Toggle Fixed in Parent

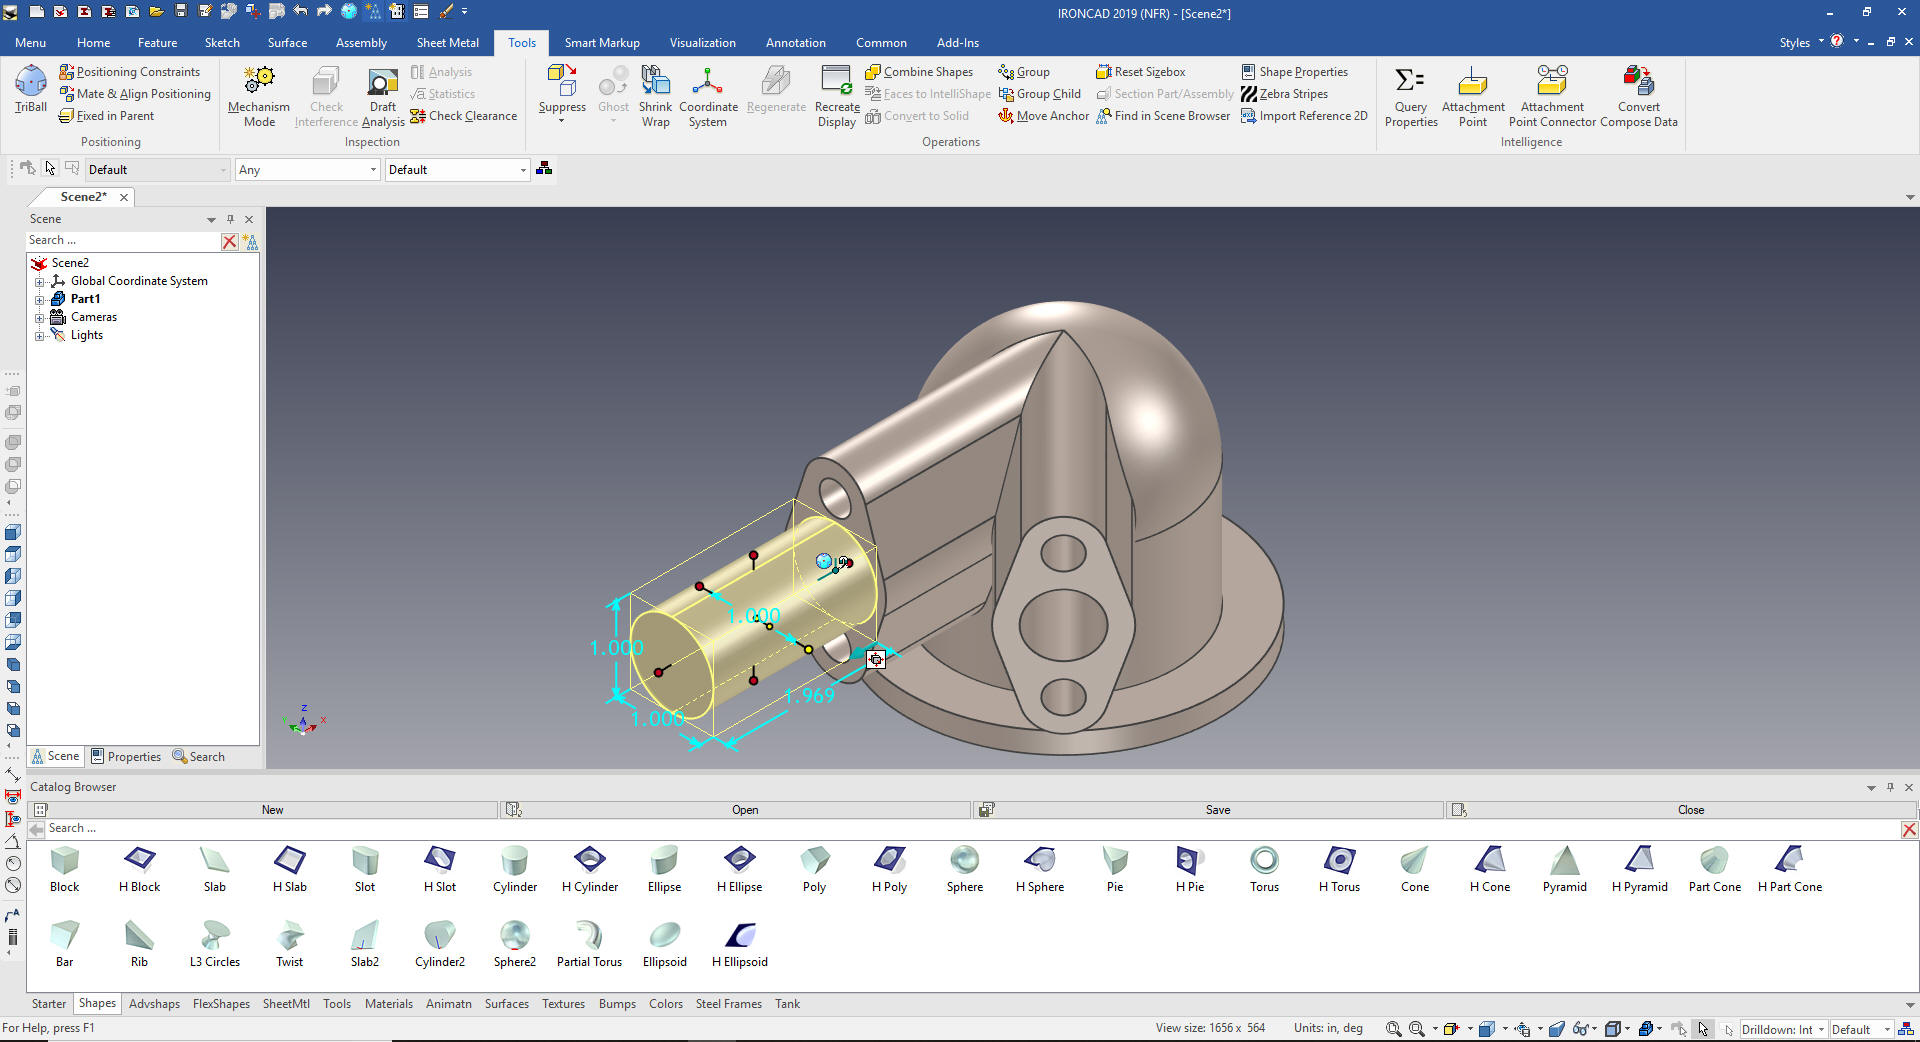pyautogui.click(x=106, y=116)
